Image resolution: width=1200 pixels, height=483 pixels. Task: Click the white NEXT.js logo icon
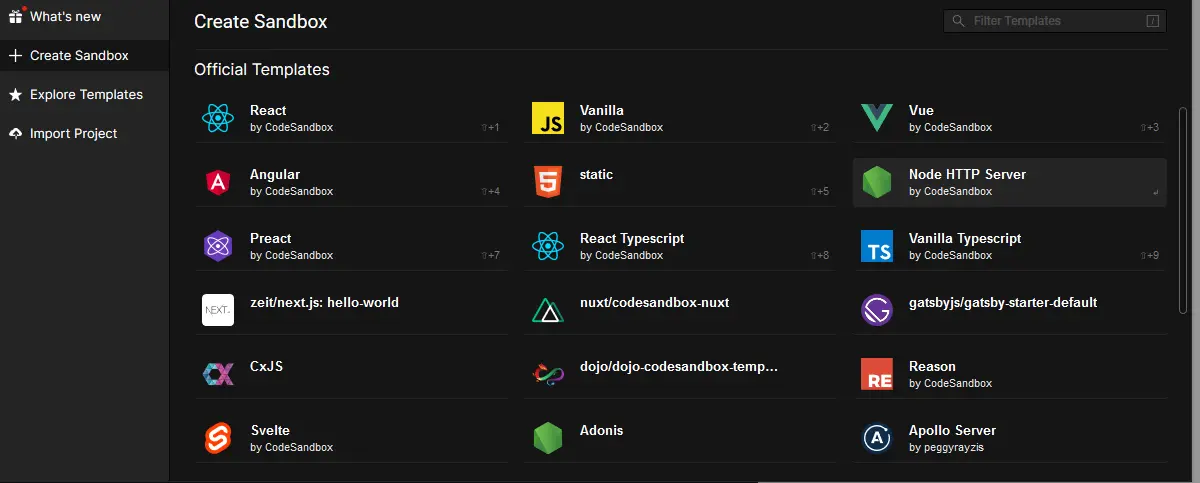point(217,310)
